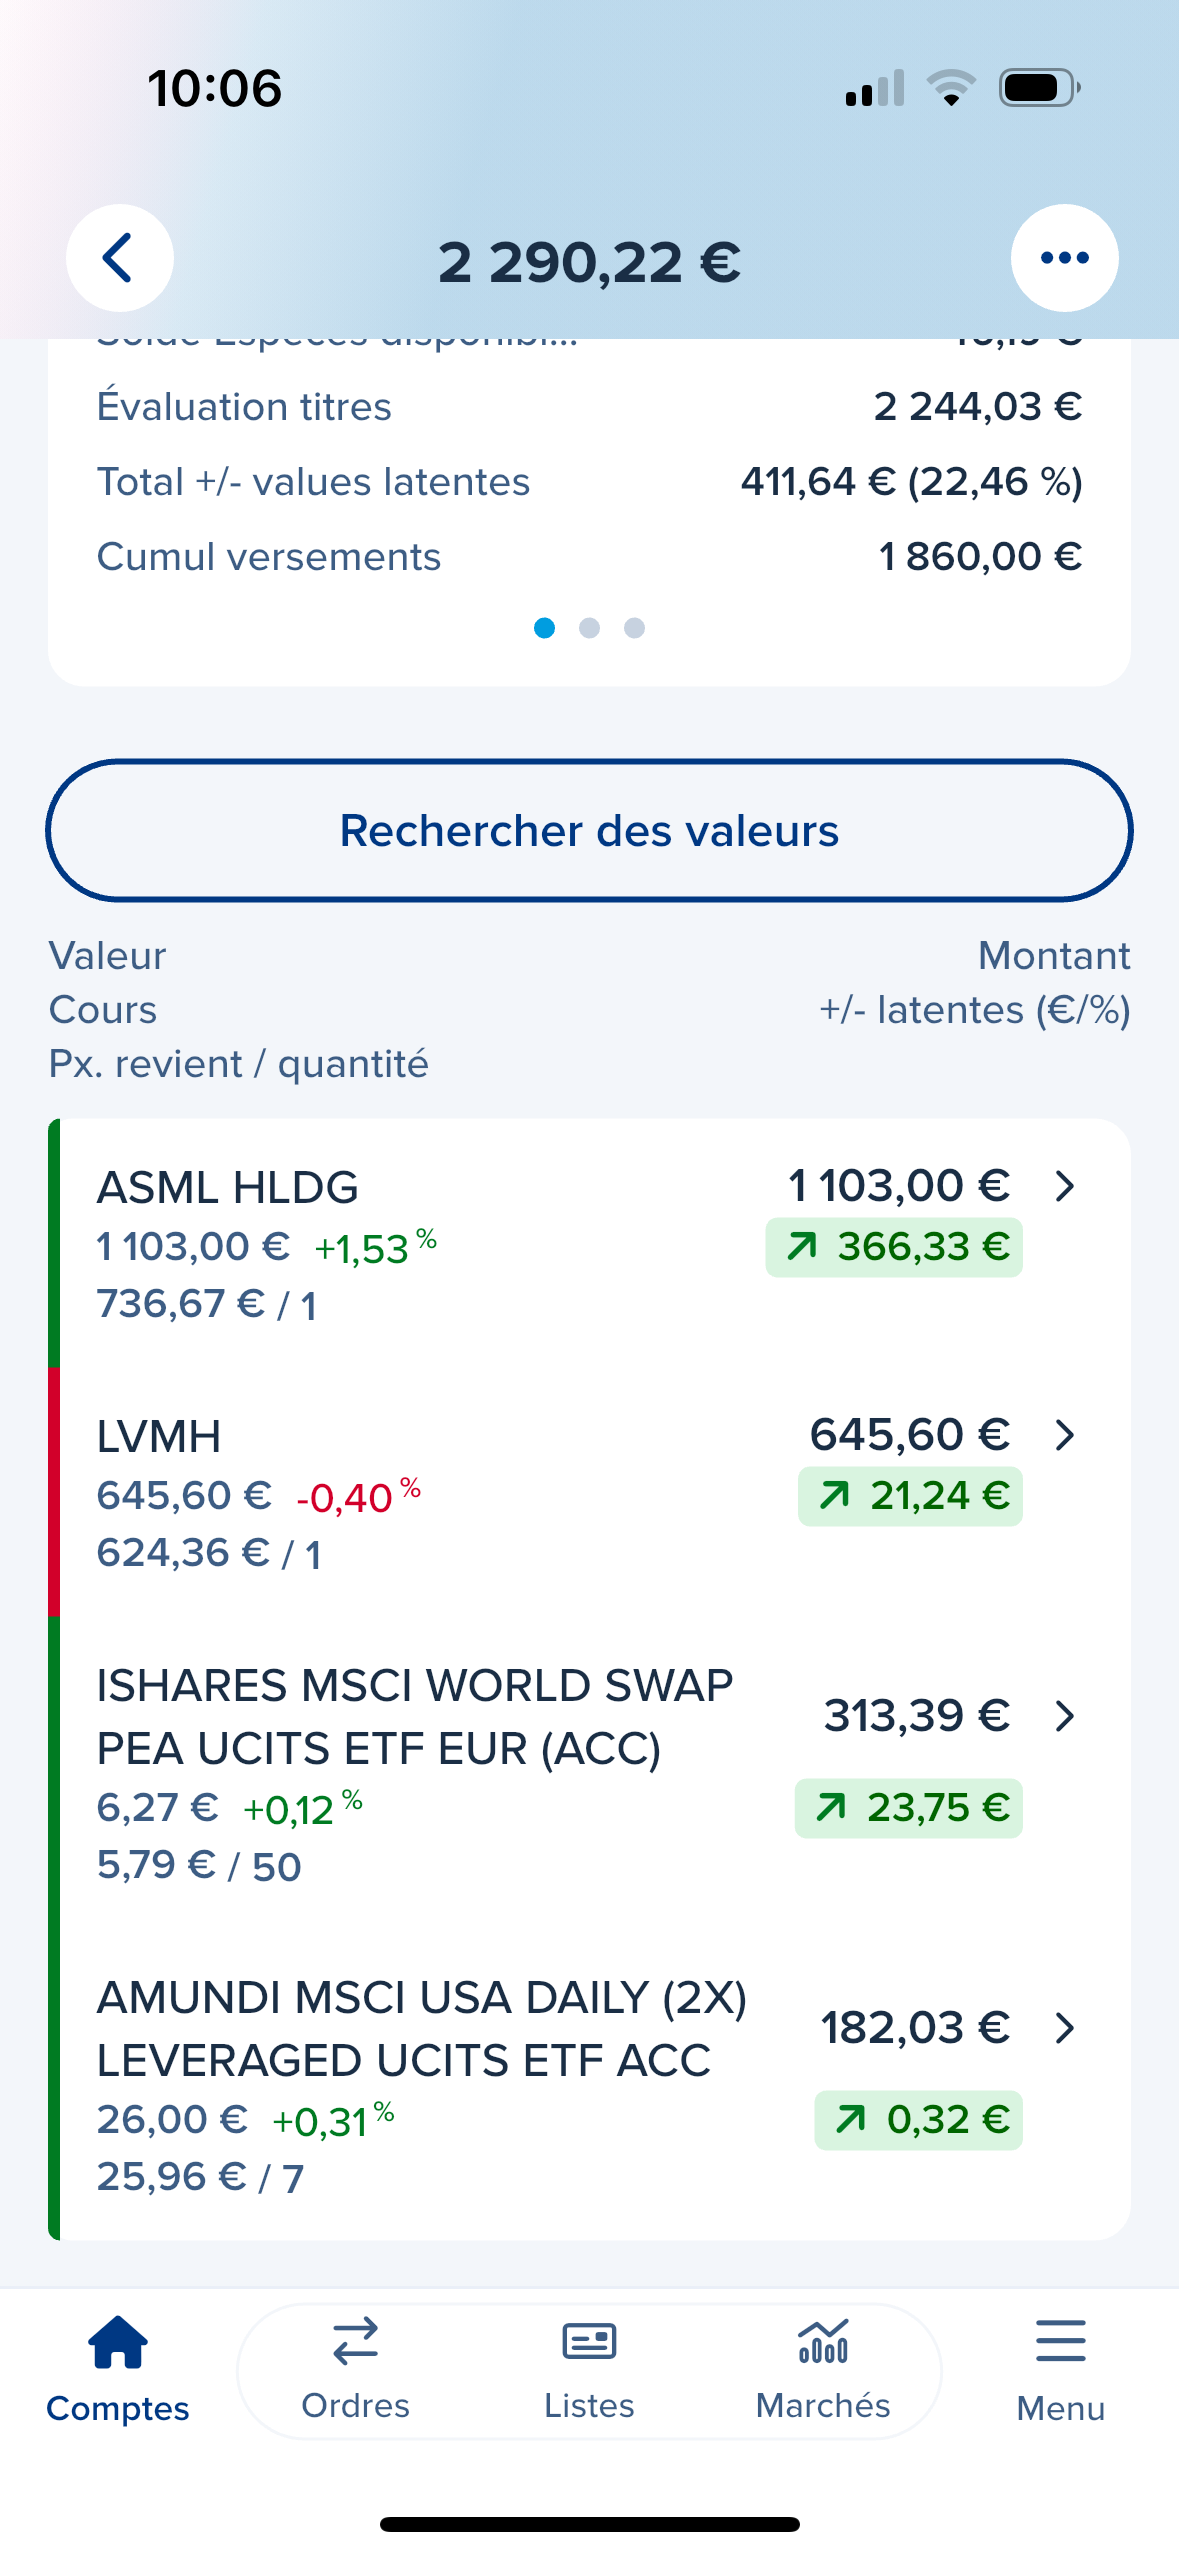Open the three-dots options menu
Image resolution: width=1179 pixels, height=2556 pixels.
[x=1064, y=258]
